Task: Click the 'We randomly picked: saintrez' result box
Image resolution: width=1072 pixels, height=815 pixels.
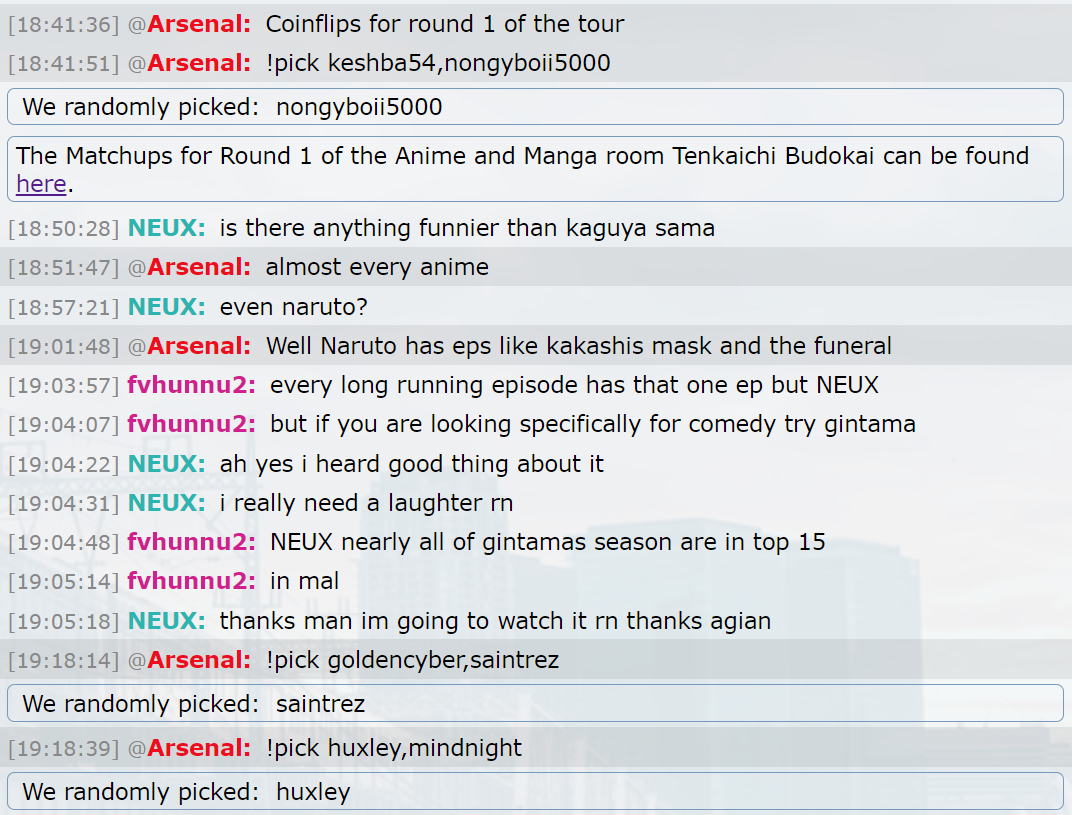Action: coord(534,704)
